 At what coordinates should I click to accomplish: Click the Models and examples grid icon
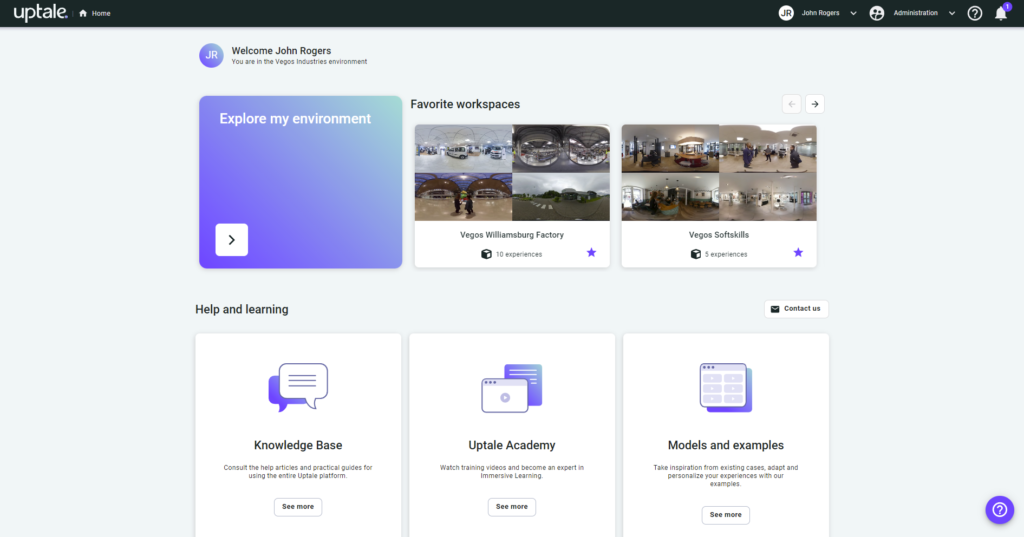coord(725,387)
